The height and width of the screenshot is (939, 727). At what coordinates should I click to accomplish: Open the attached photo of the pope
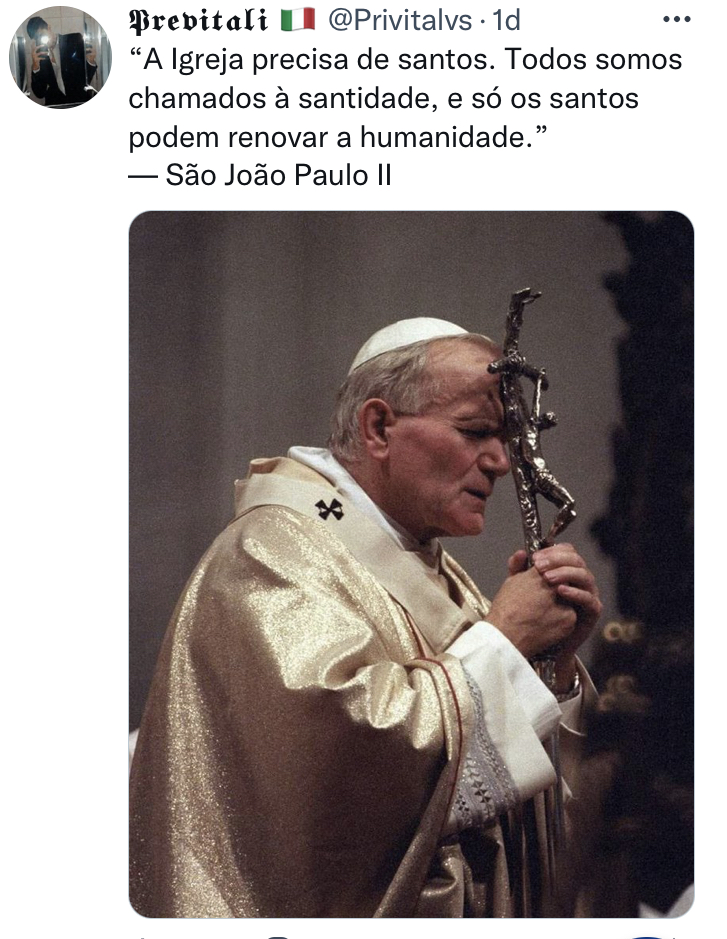(411, 564)
